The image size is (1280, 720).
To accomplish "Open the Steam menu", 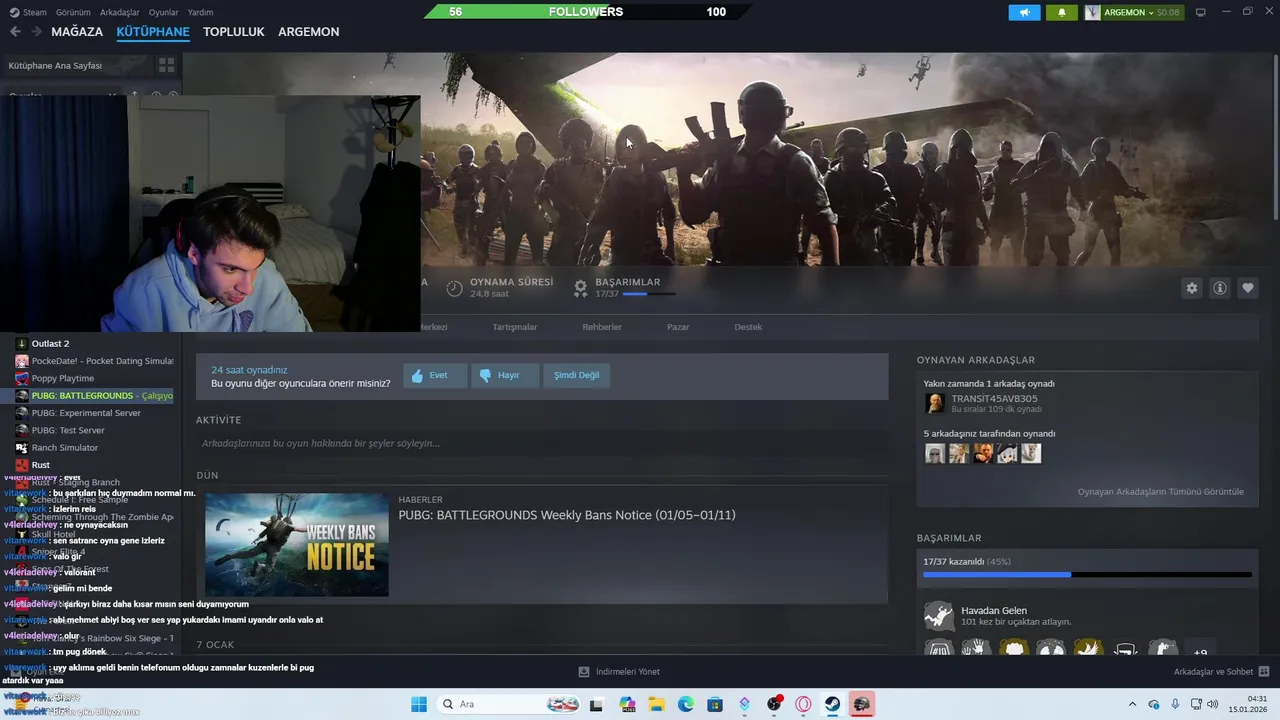I will click(28, 12).
